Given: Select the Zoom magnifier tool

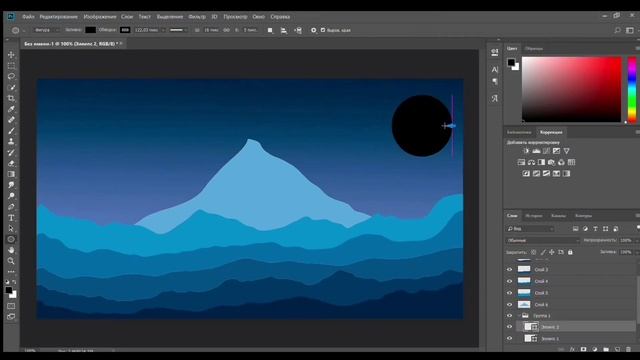Looking at the screenshot, I should pyautogui.click(x=11, y=261).
